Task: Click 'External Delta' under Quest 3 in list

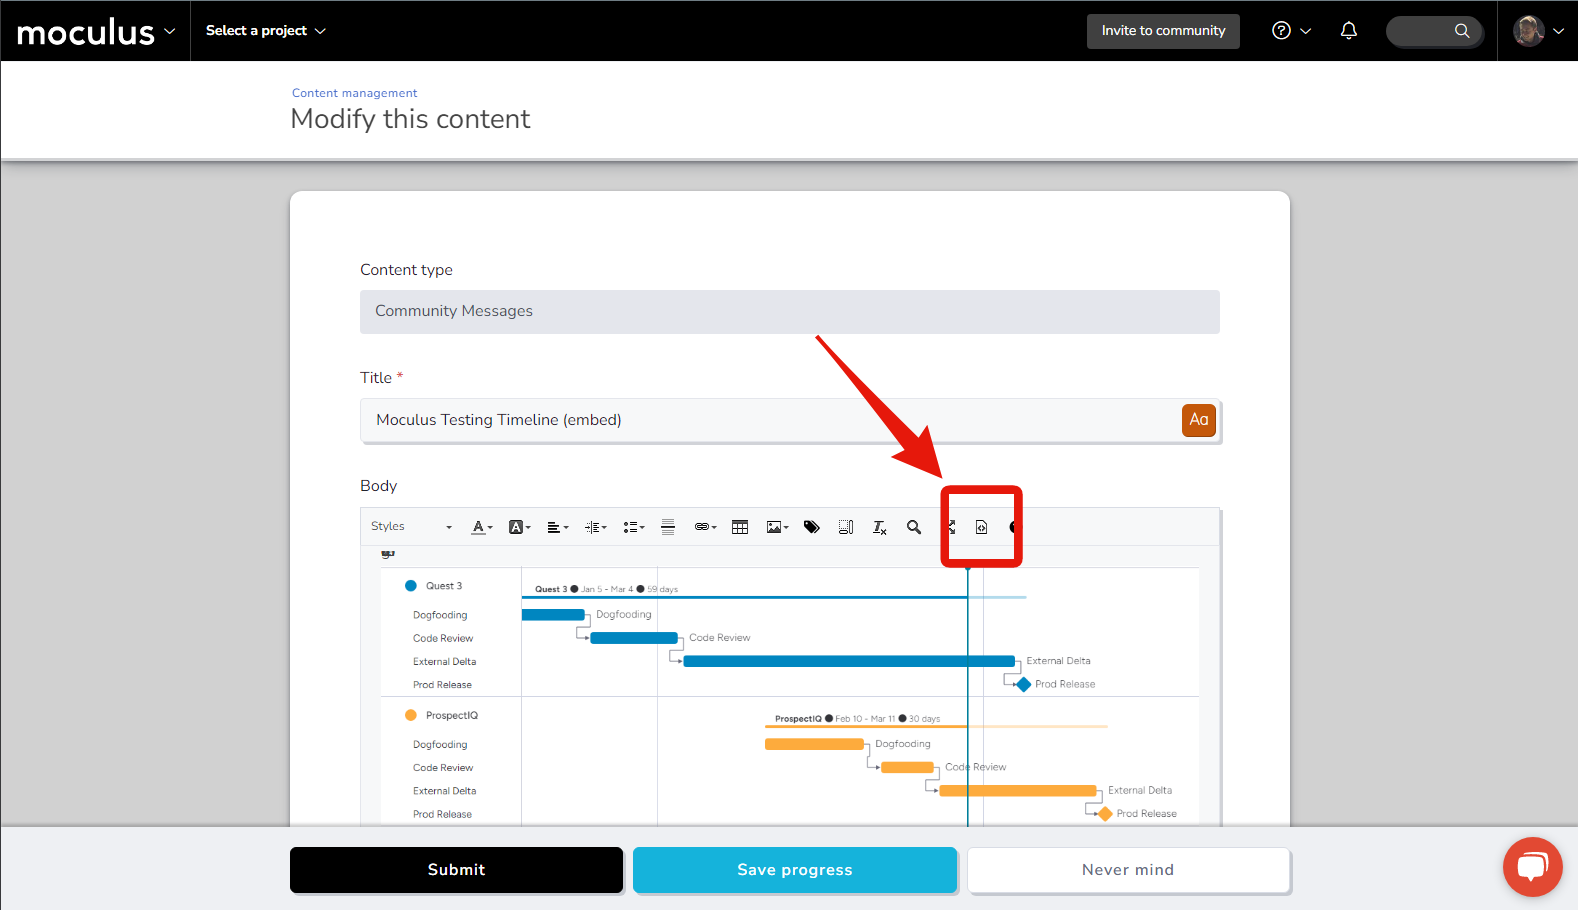Action: pos(445,662)
